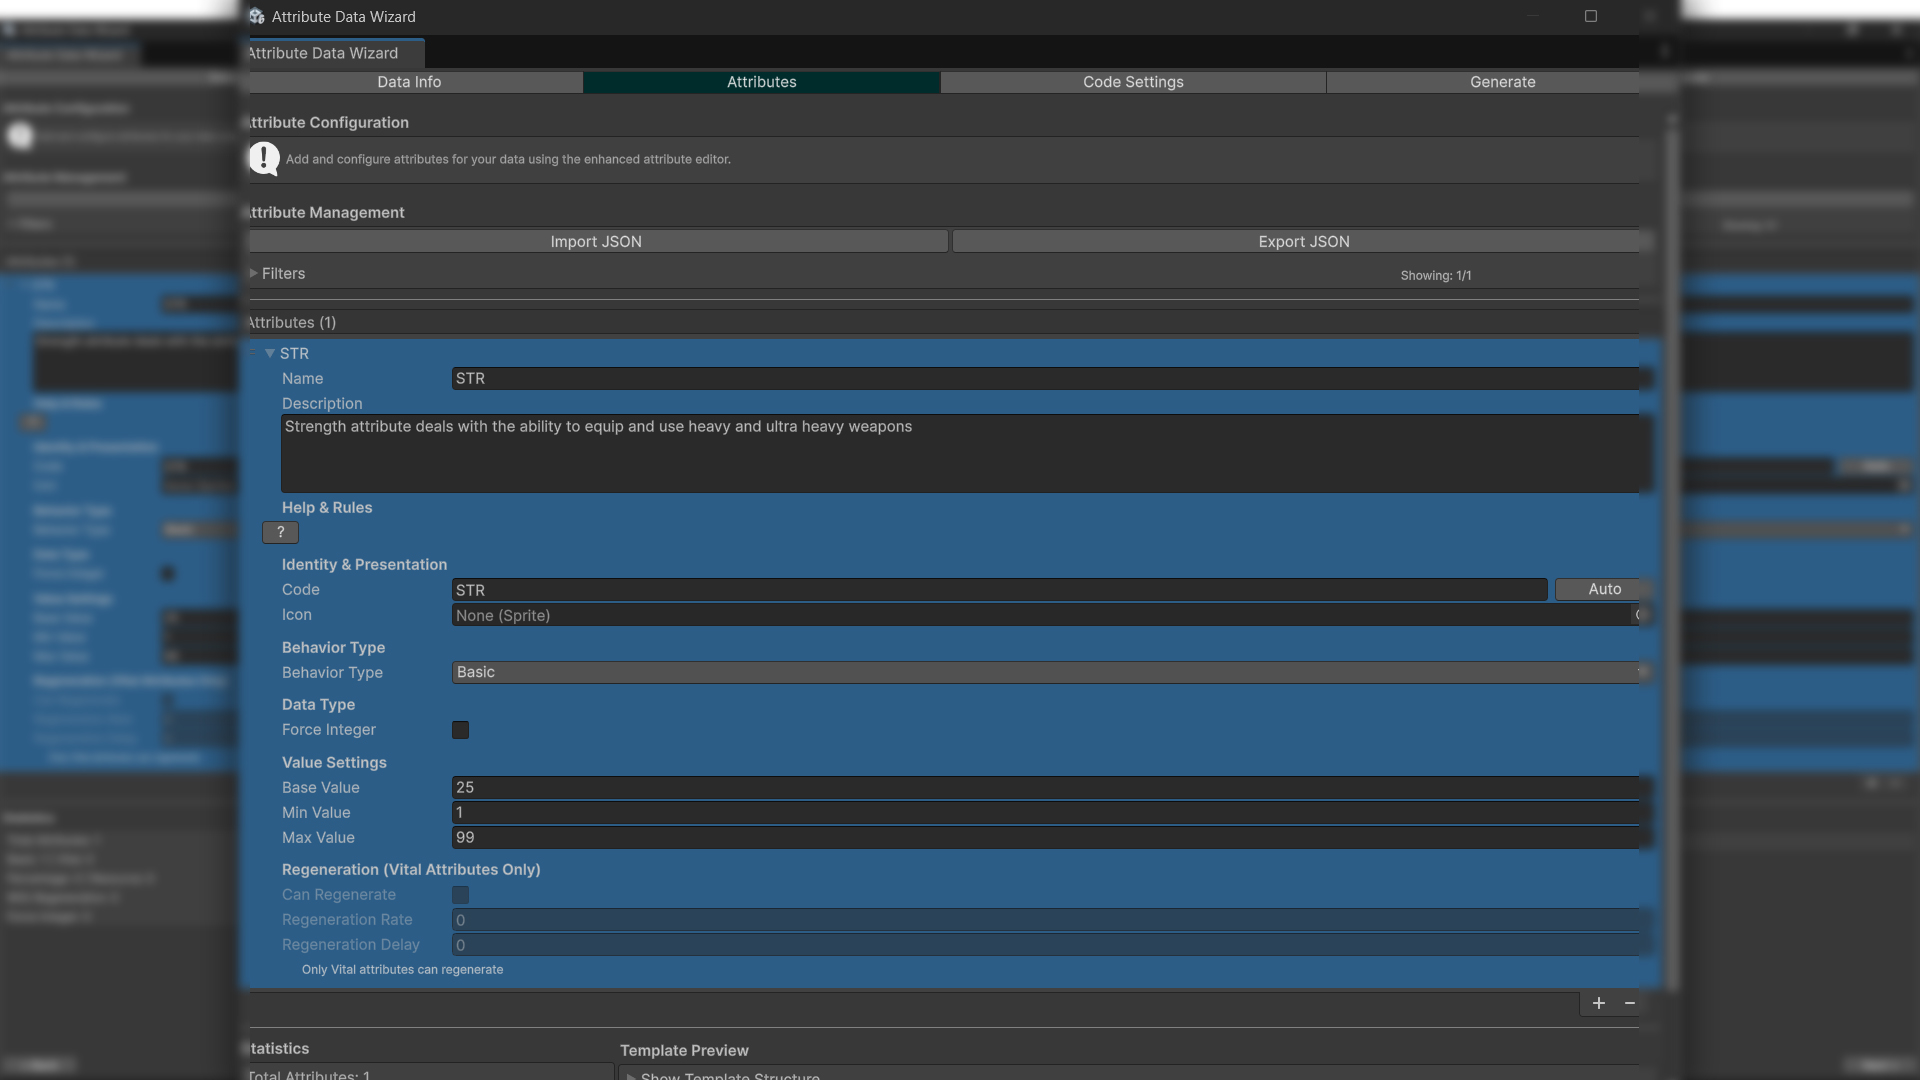Collapse the STR attribute foldout arrow
Viewport: 1920px width, 1080px height.
pos(269,353)
